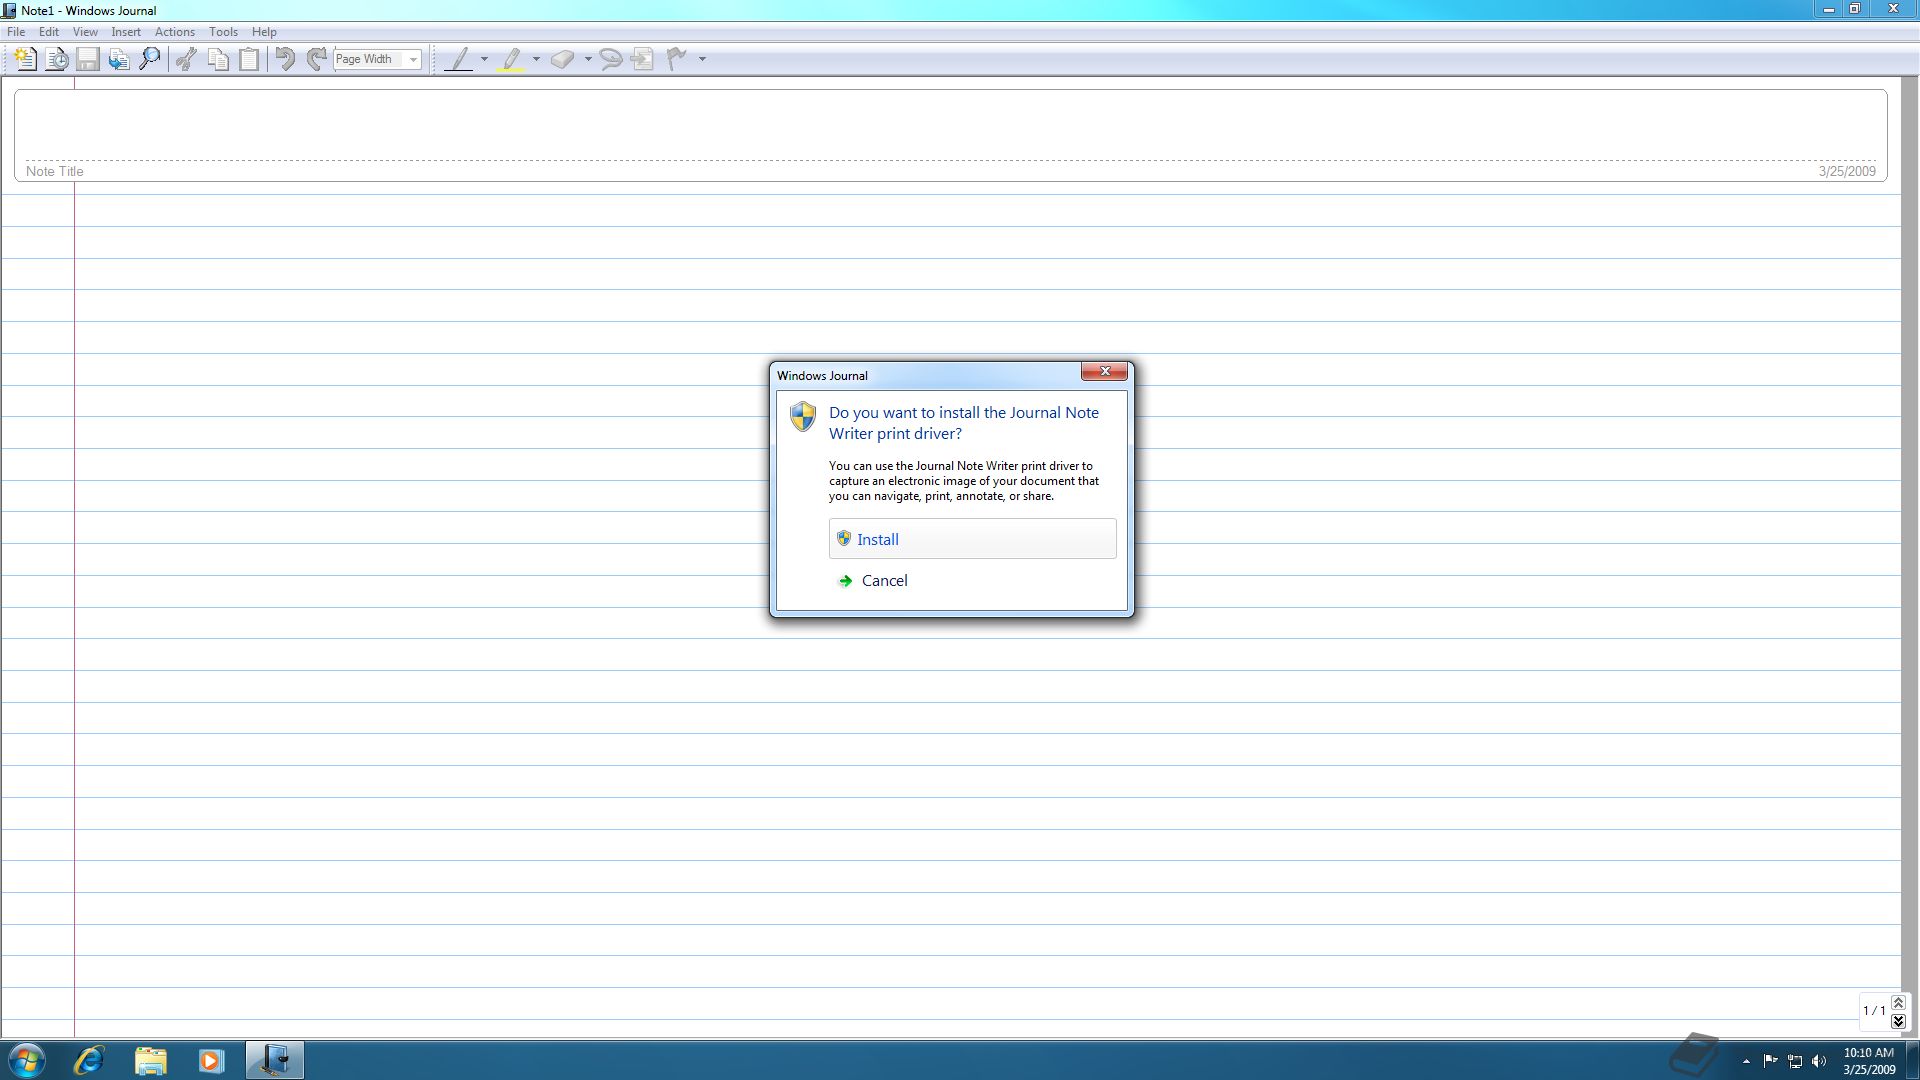
Task: Click the shield icon in dialog
Action: pos(803,416)
